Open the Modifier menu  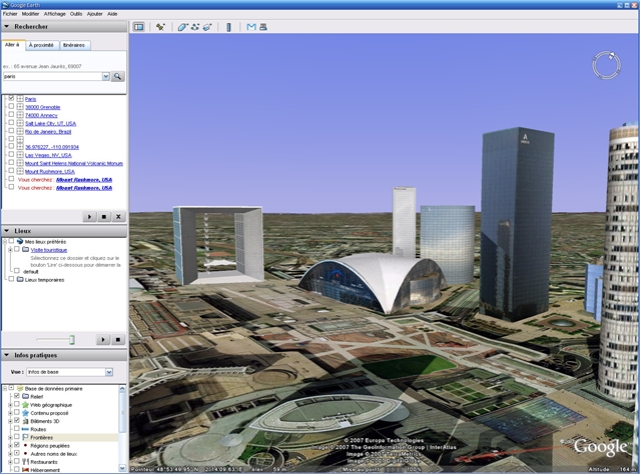tap(31, 14)
